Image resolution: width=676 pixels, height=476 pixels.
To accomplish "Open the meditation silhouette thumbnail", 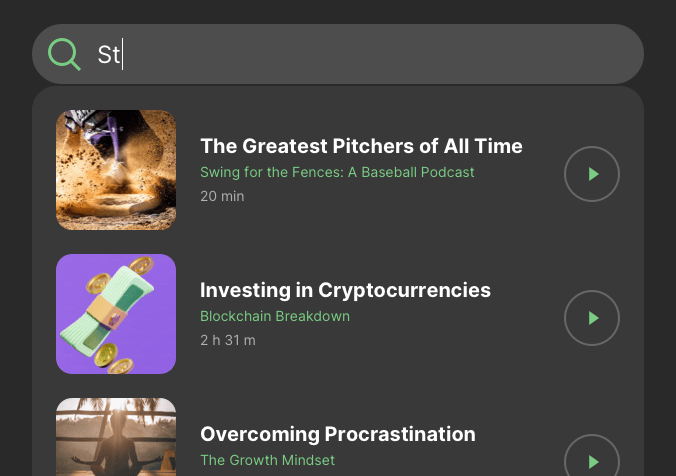I will [x=116, y=438].
